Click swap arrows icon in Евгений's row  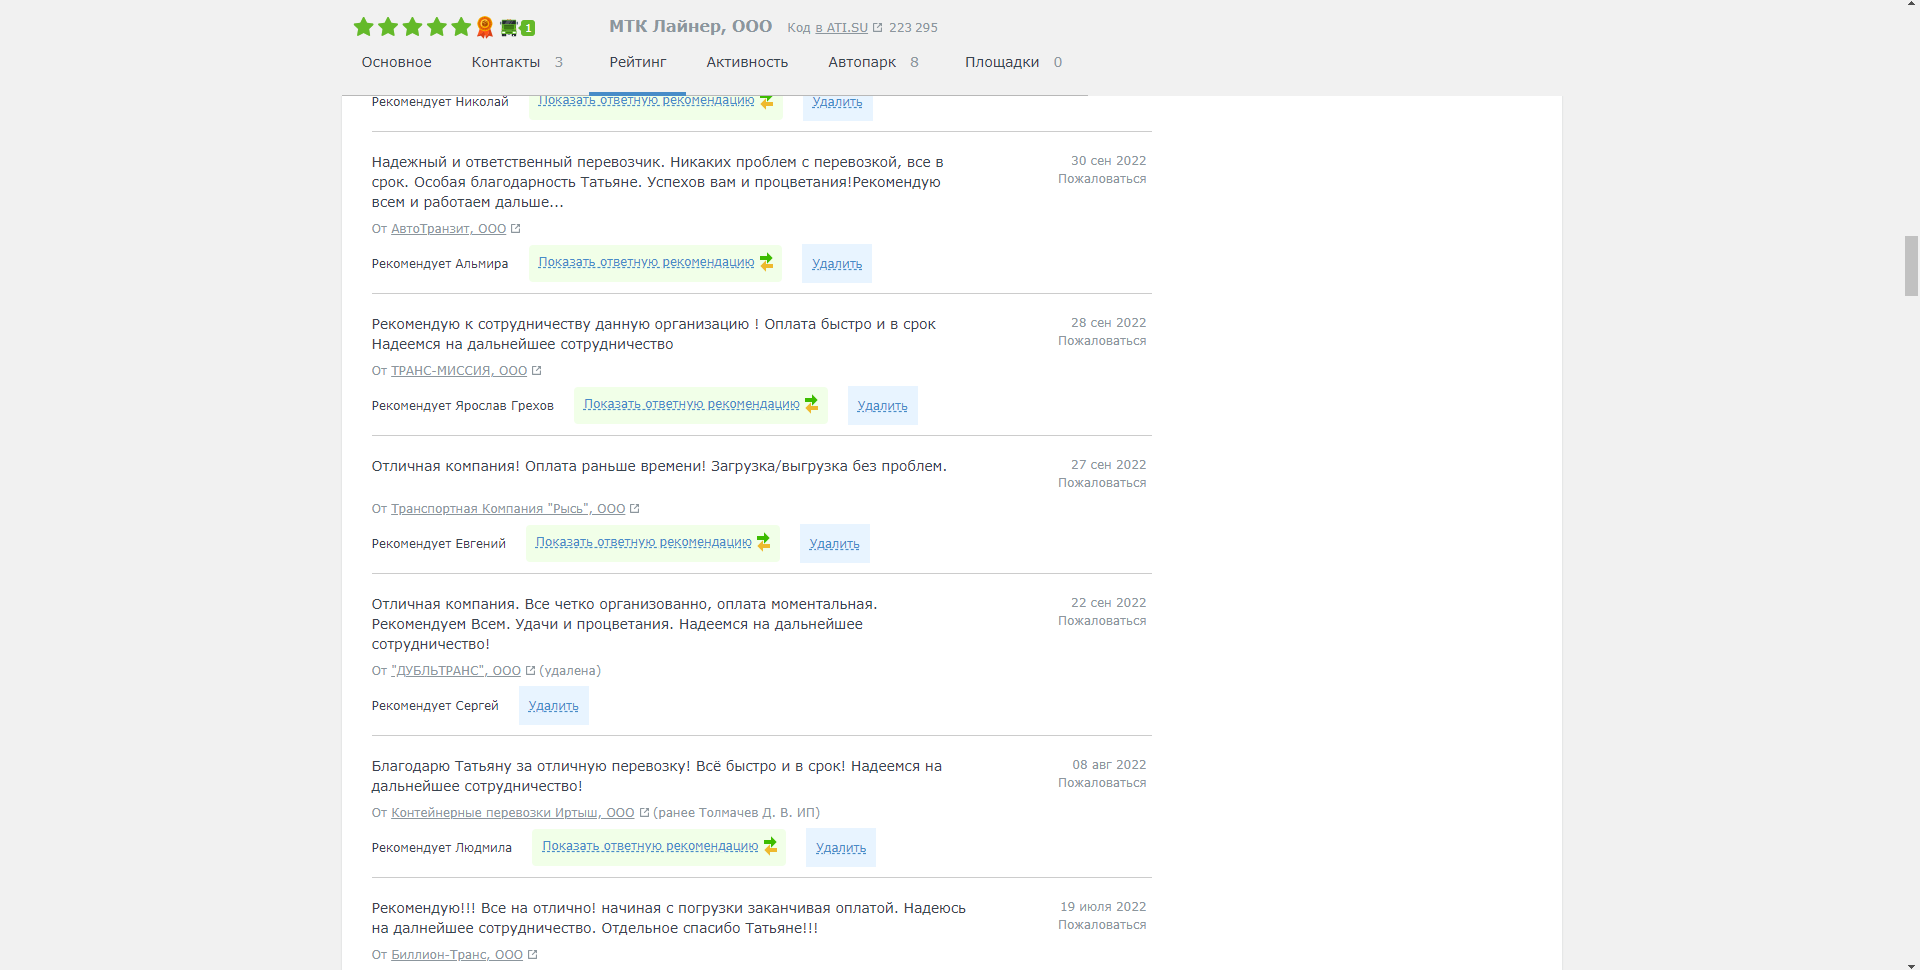pos(763,542)
